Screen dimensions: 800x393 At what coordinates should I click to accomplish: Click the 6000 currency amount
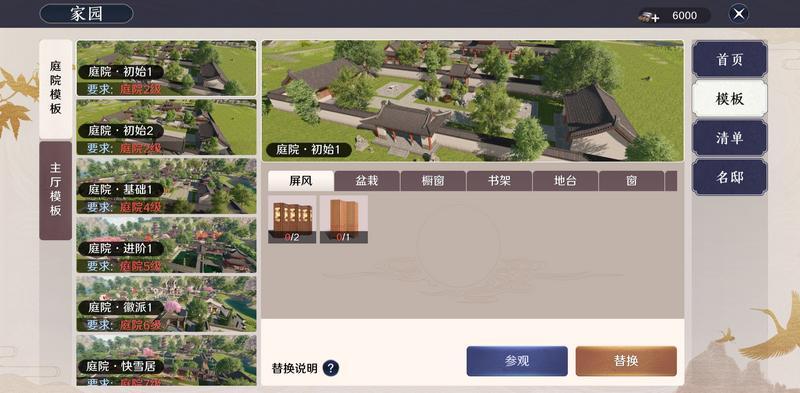[684, 16]
